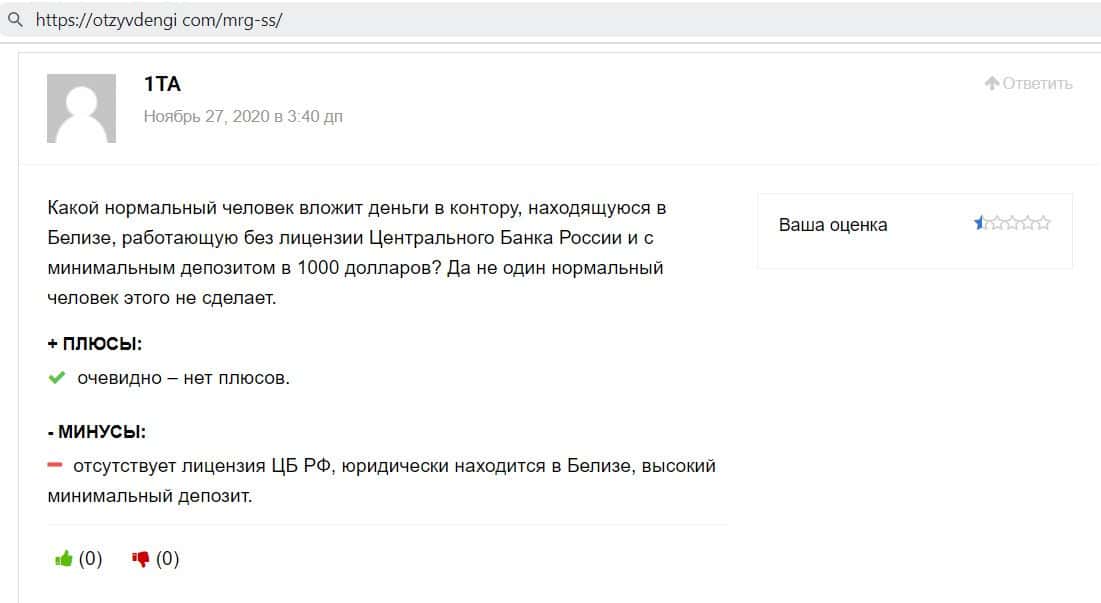
Task: Click the search magnifier icon in address bar
Action: pyautogui.click(x=14, y=19)
